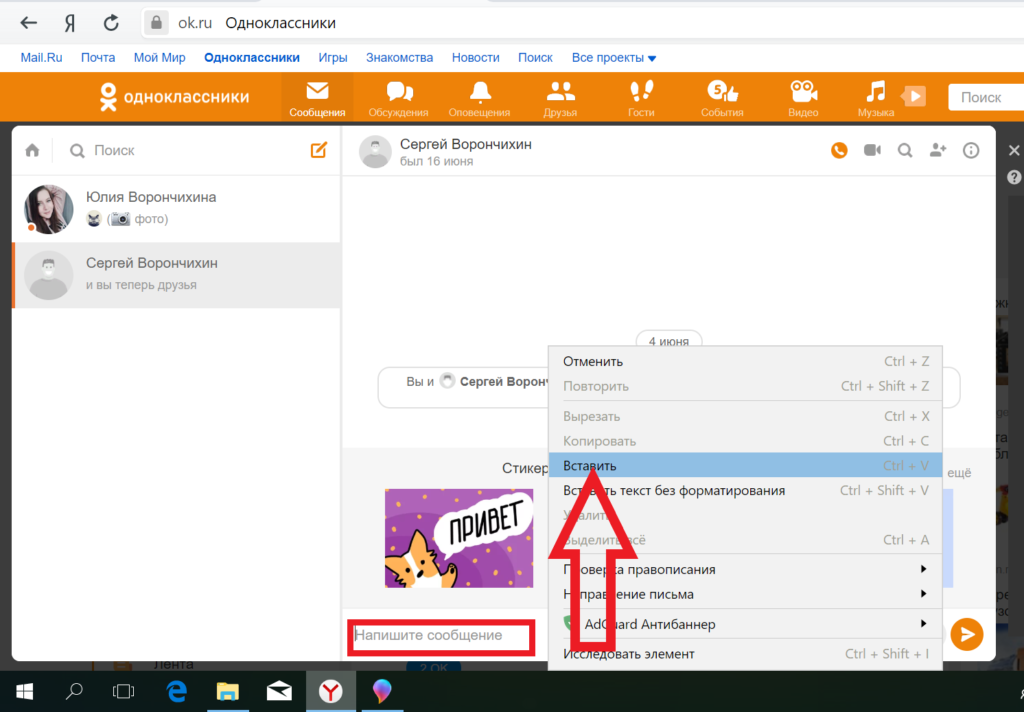Image resolution: width=1024 pixels, height=712 pixels.
Task: Open Видео camera icon in toolbar
Action: click(x=803, y=98)
